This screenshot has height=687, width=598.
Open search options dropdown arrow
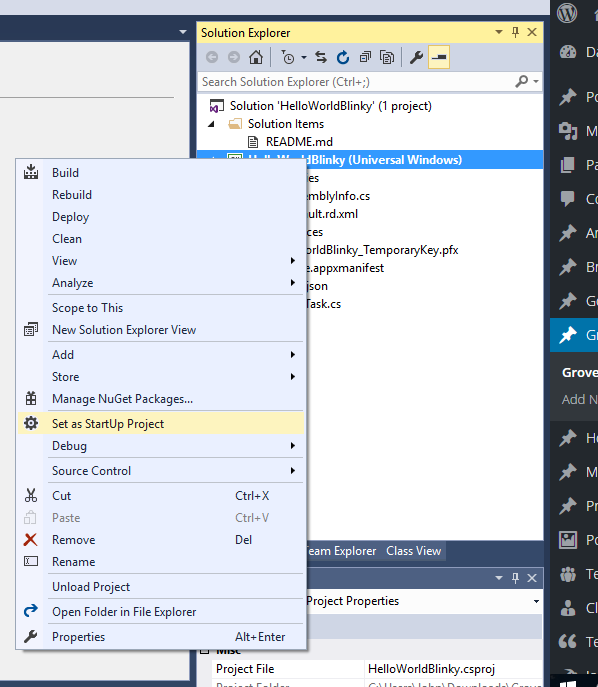[x=536, y=81]
